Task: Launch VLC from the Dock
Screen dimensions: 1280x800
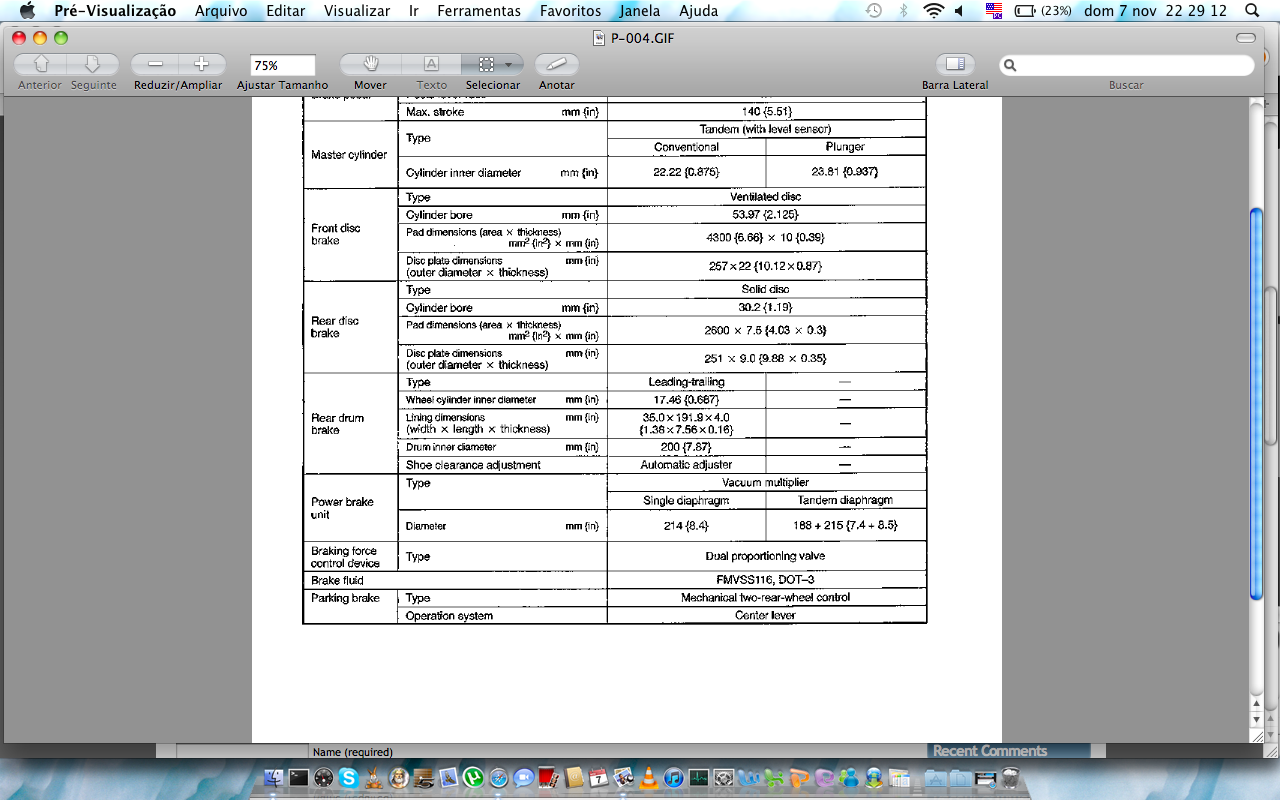Action: tap(649, 777)
